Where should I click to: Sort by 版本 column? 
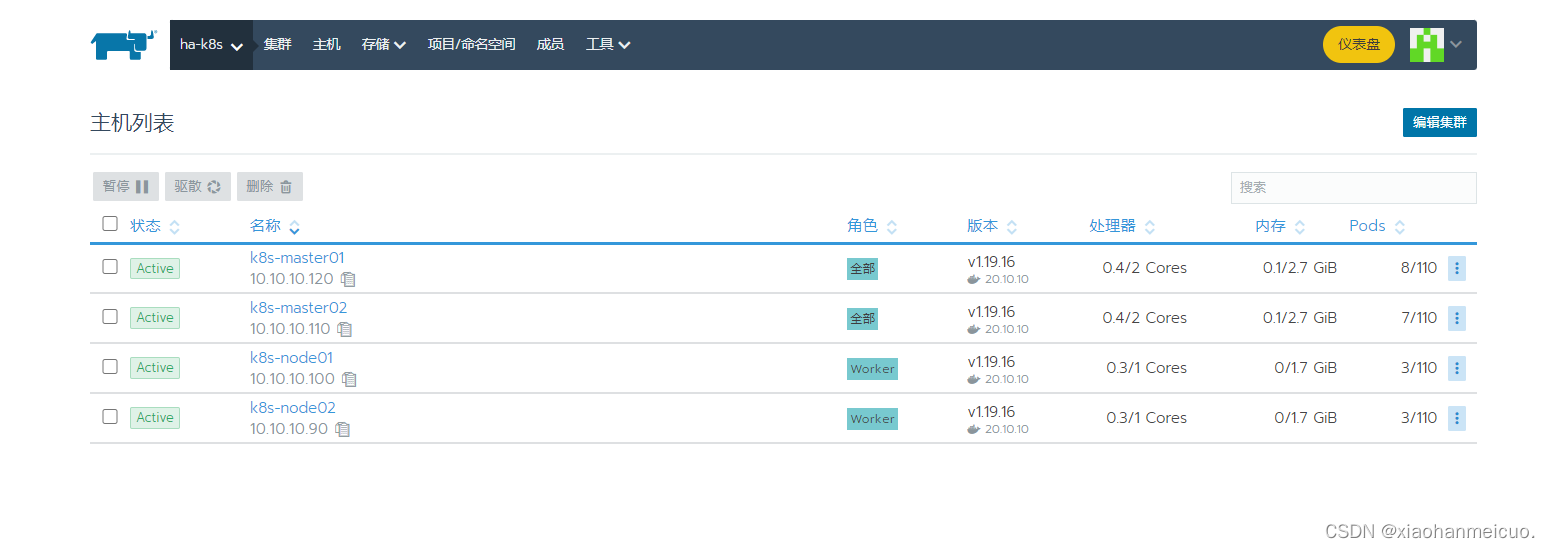992,226
